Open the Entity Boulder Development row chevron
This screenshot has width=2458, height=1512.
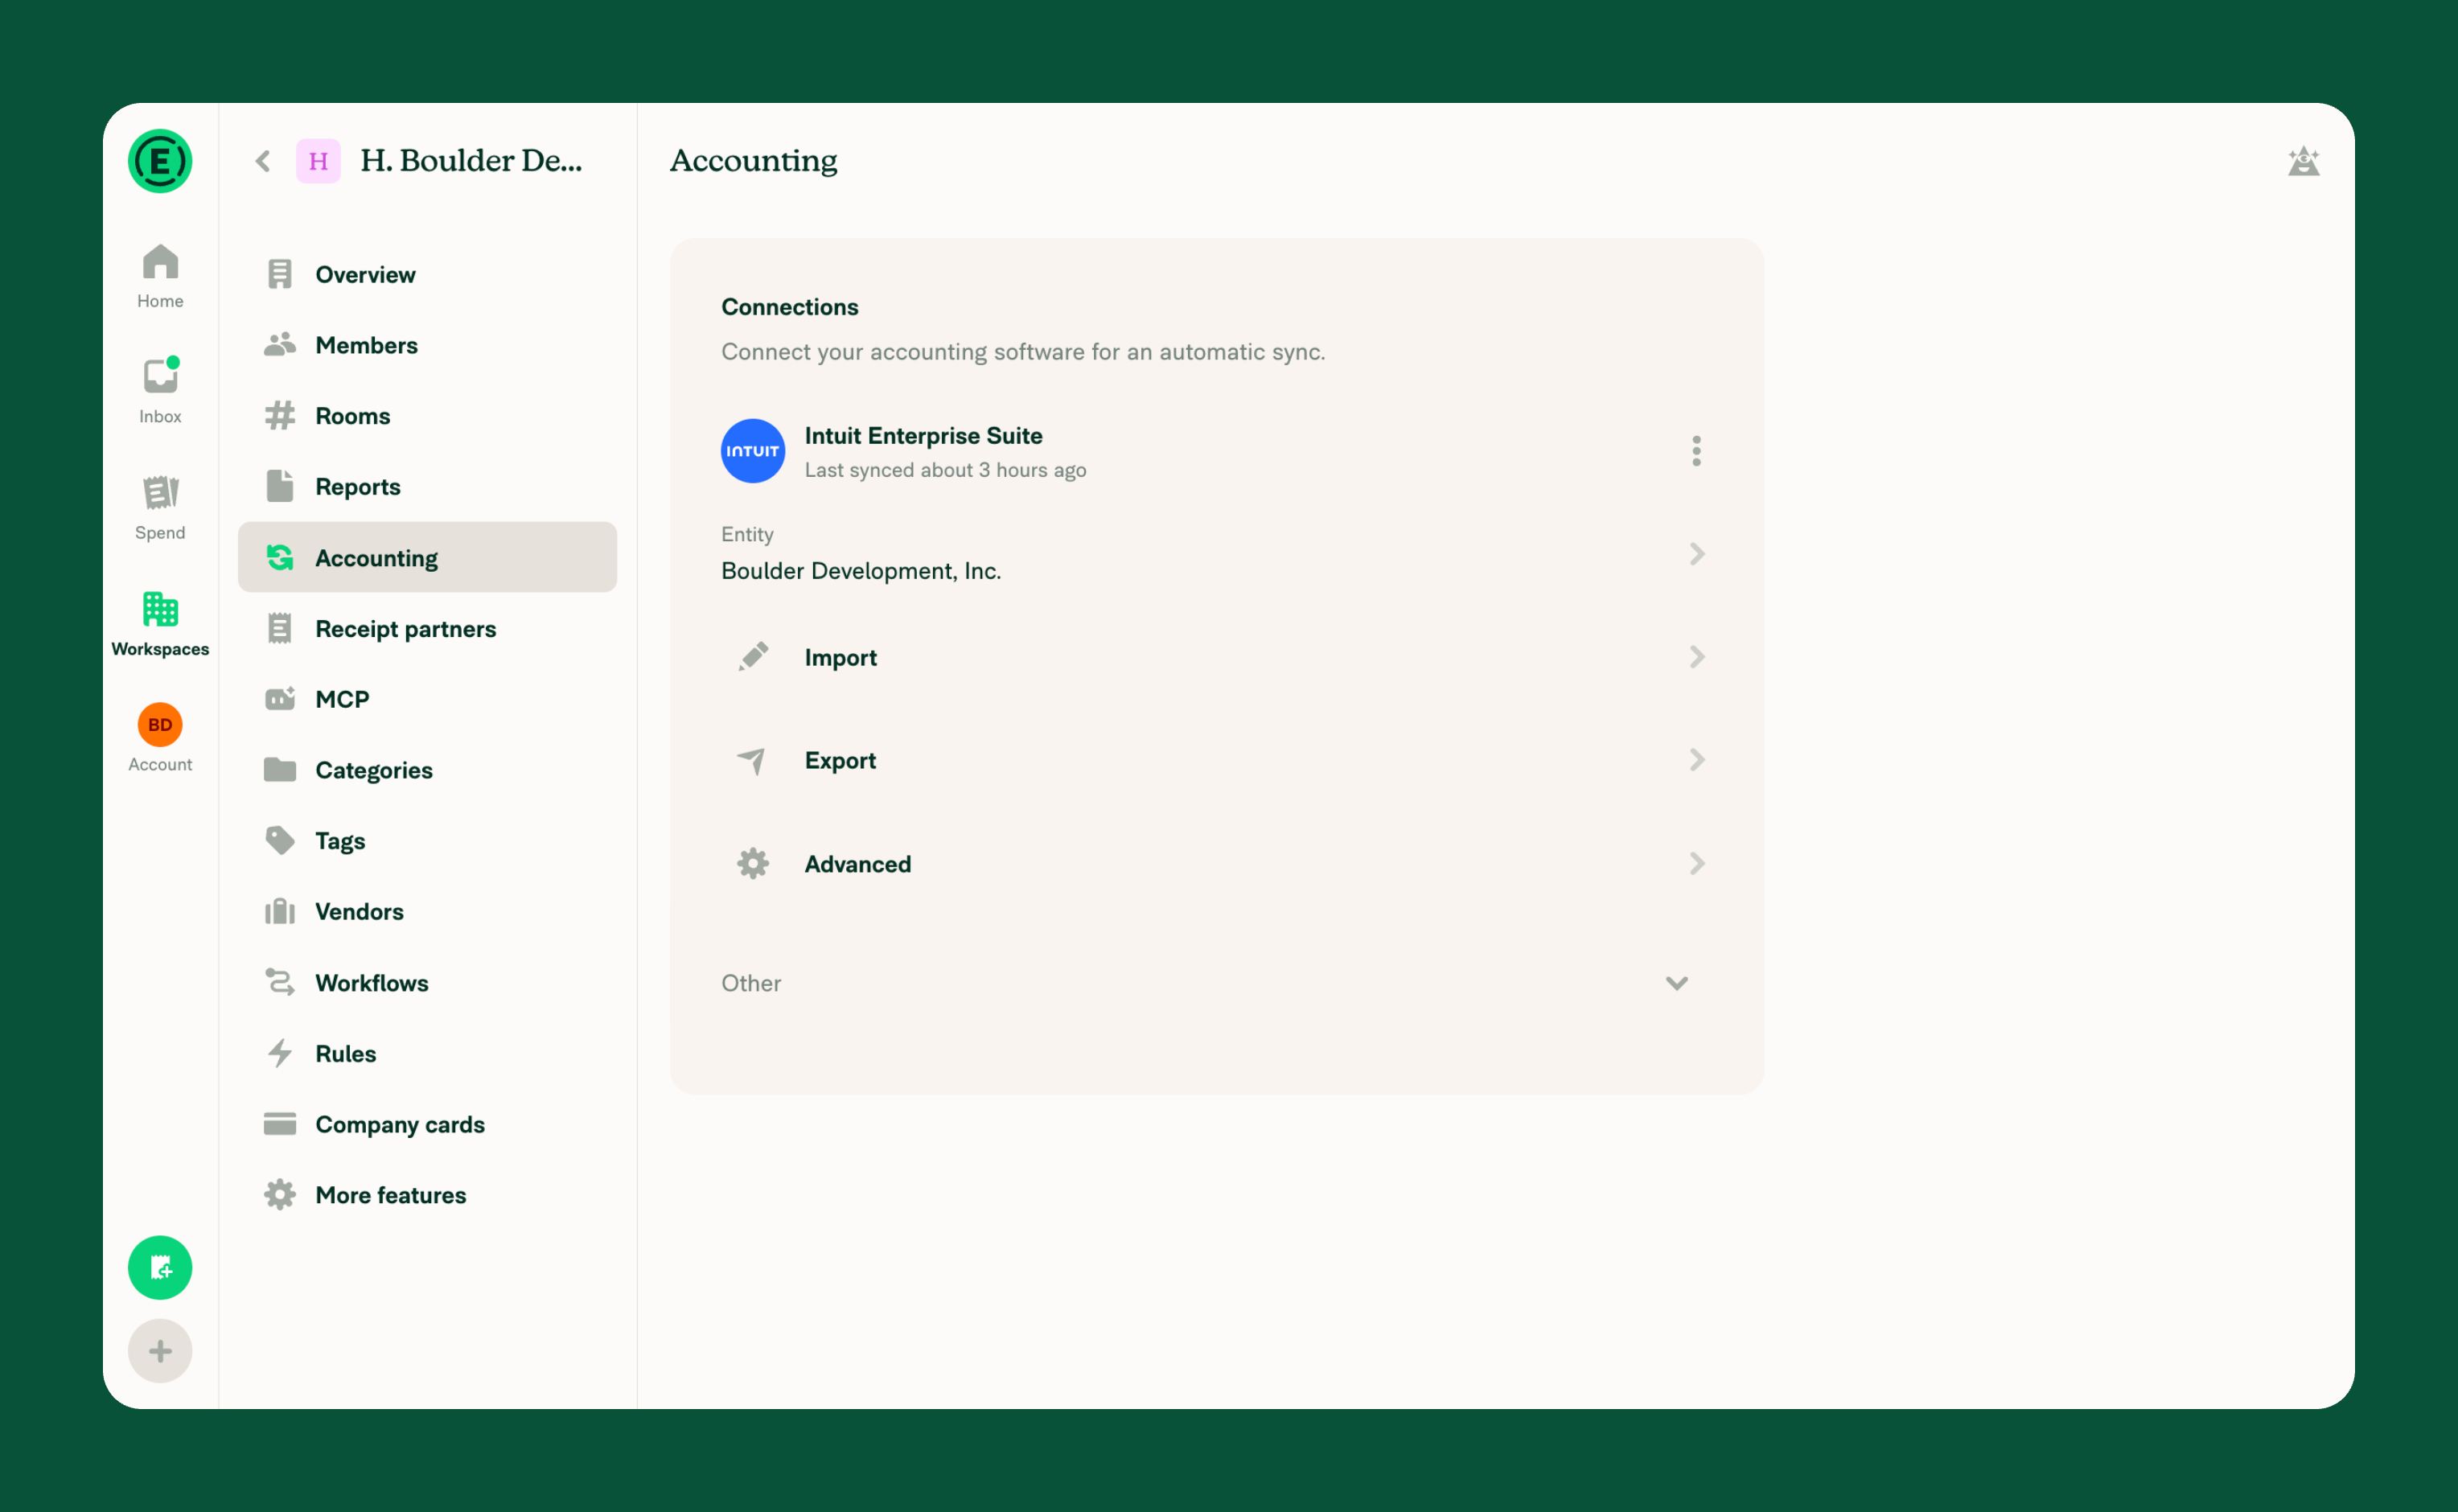[1696, 554]
